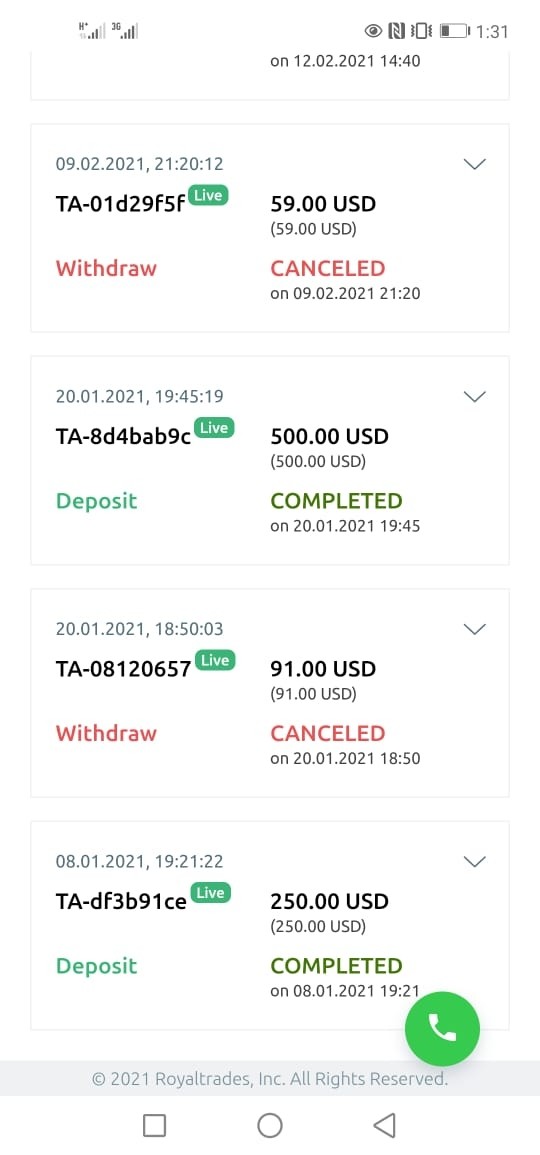Tap Live badge beside TA-df3b91ce

pos(211,893)
